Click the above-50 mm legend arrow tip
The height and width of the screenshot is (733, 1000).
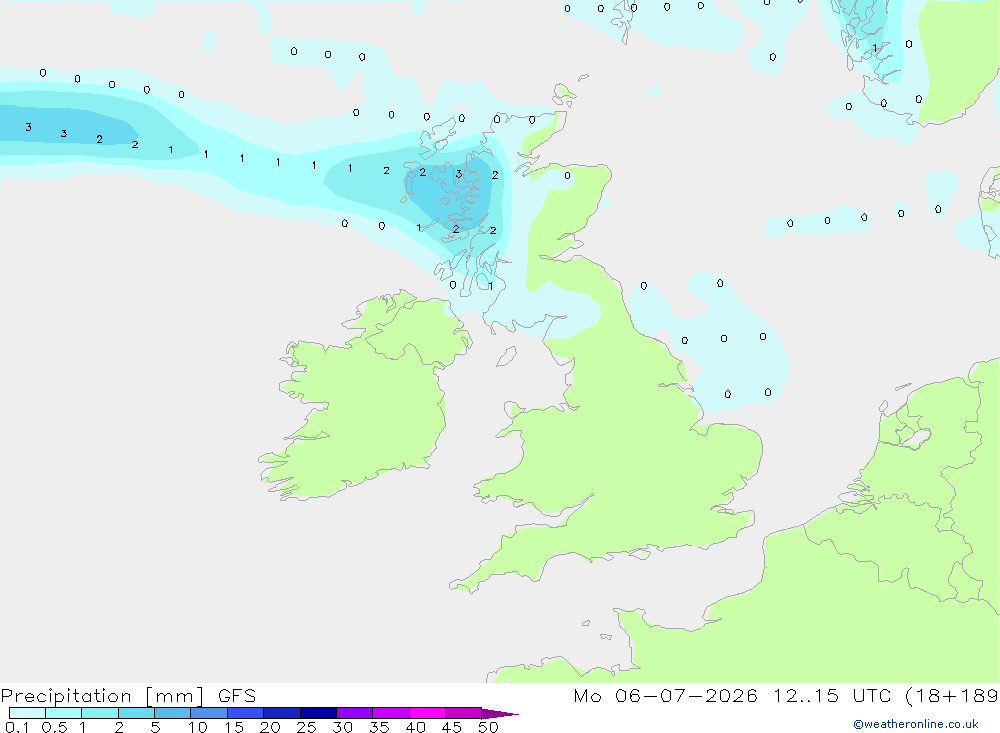click(499, 714)
